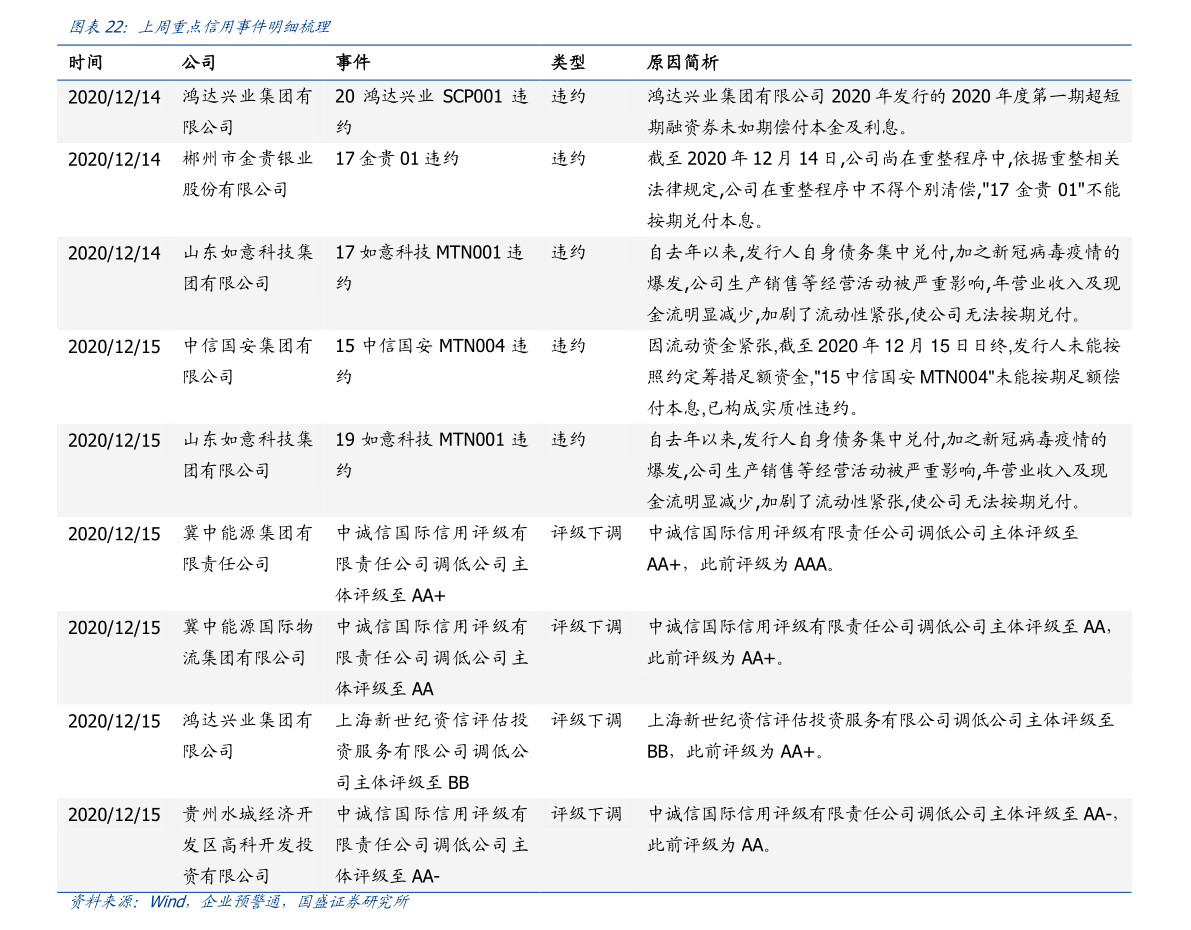Select company "冀中能源国际物流集团有限公司"
Screen dimensions: 1191x930
tap(248, 642)
